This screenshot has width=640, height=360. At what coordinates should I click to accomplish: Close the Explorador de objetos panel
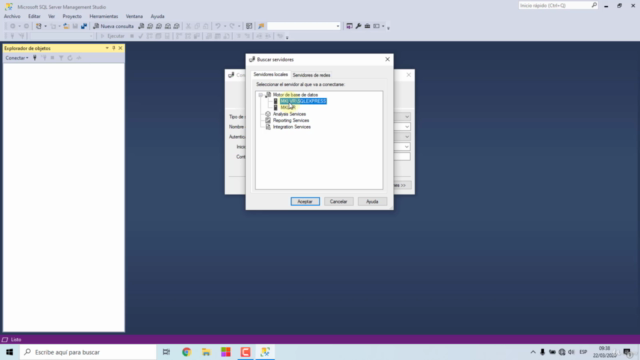120,48
